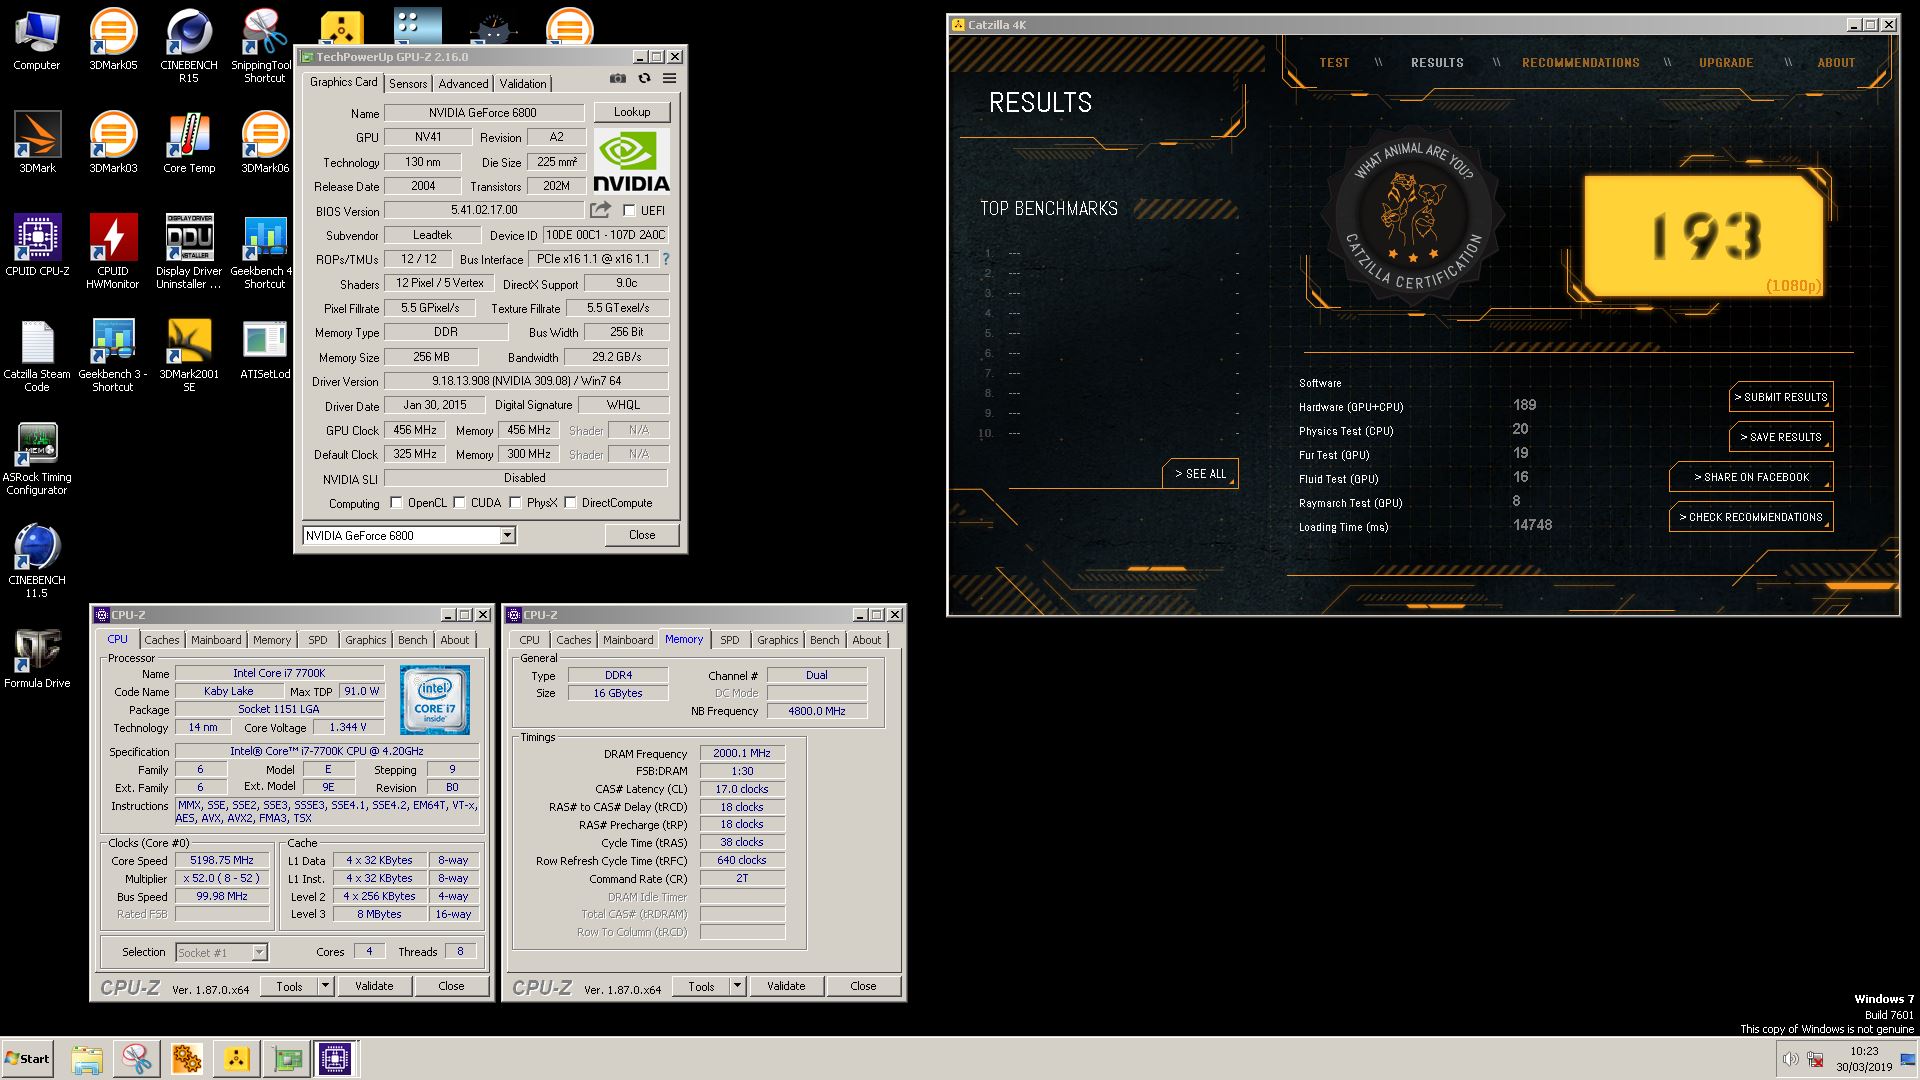Click the GPU-Z refresh icon
The image size is (1920, 1080).
(x=644, y=79)
